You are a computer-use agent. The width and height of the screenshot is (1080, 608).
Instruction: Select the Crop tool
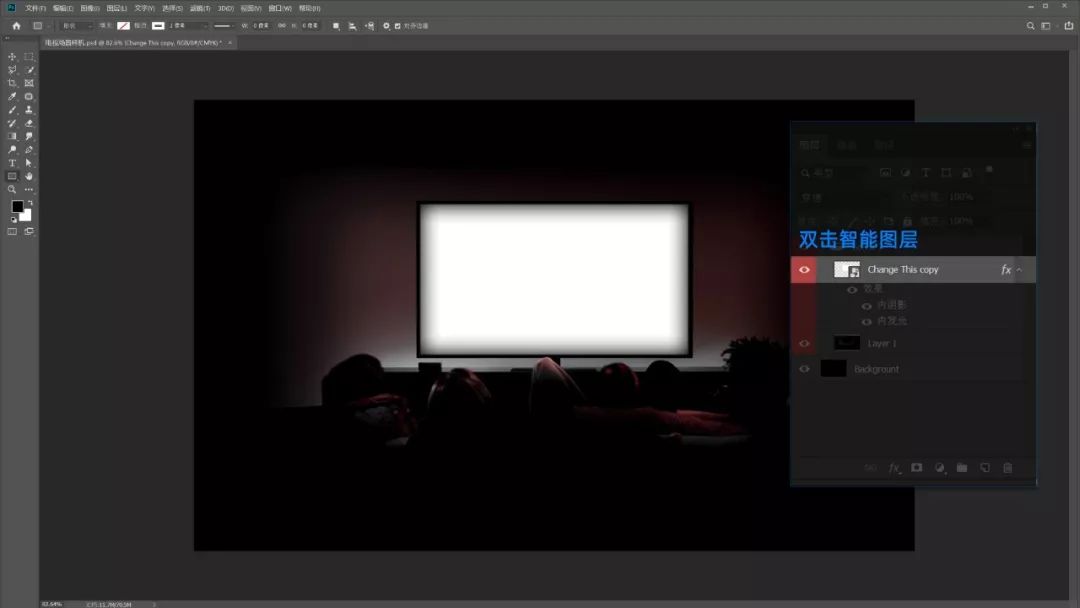coord(12,83)
